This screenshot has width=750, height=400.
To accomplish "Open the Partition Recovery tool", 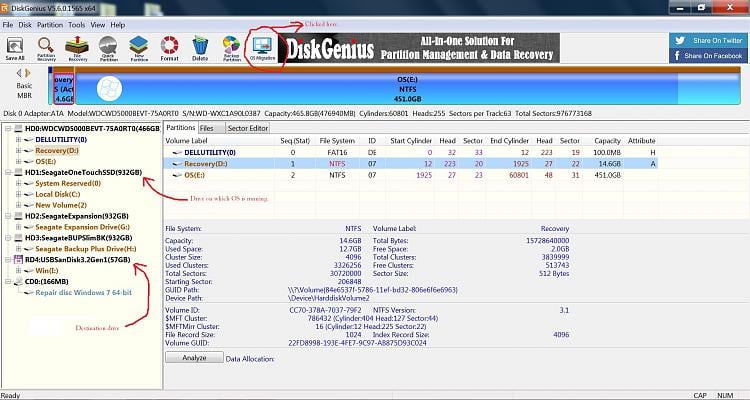I will (46, 49).
